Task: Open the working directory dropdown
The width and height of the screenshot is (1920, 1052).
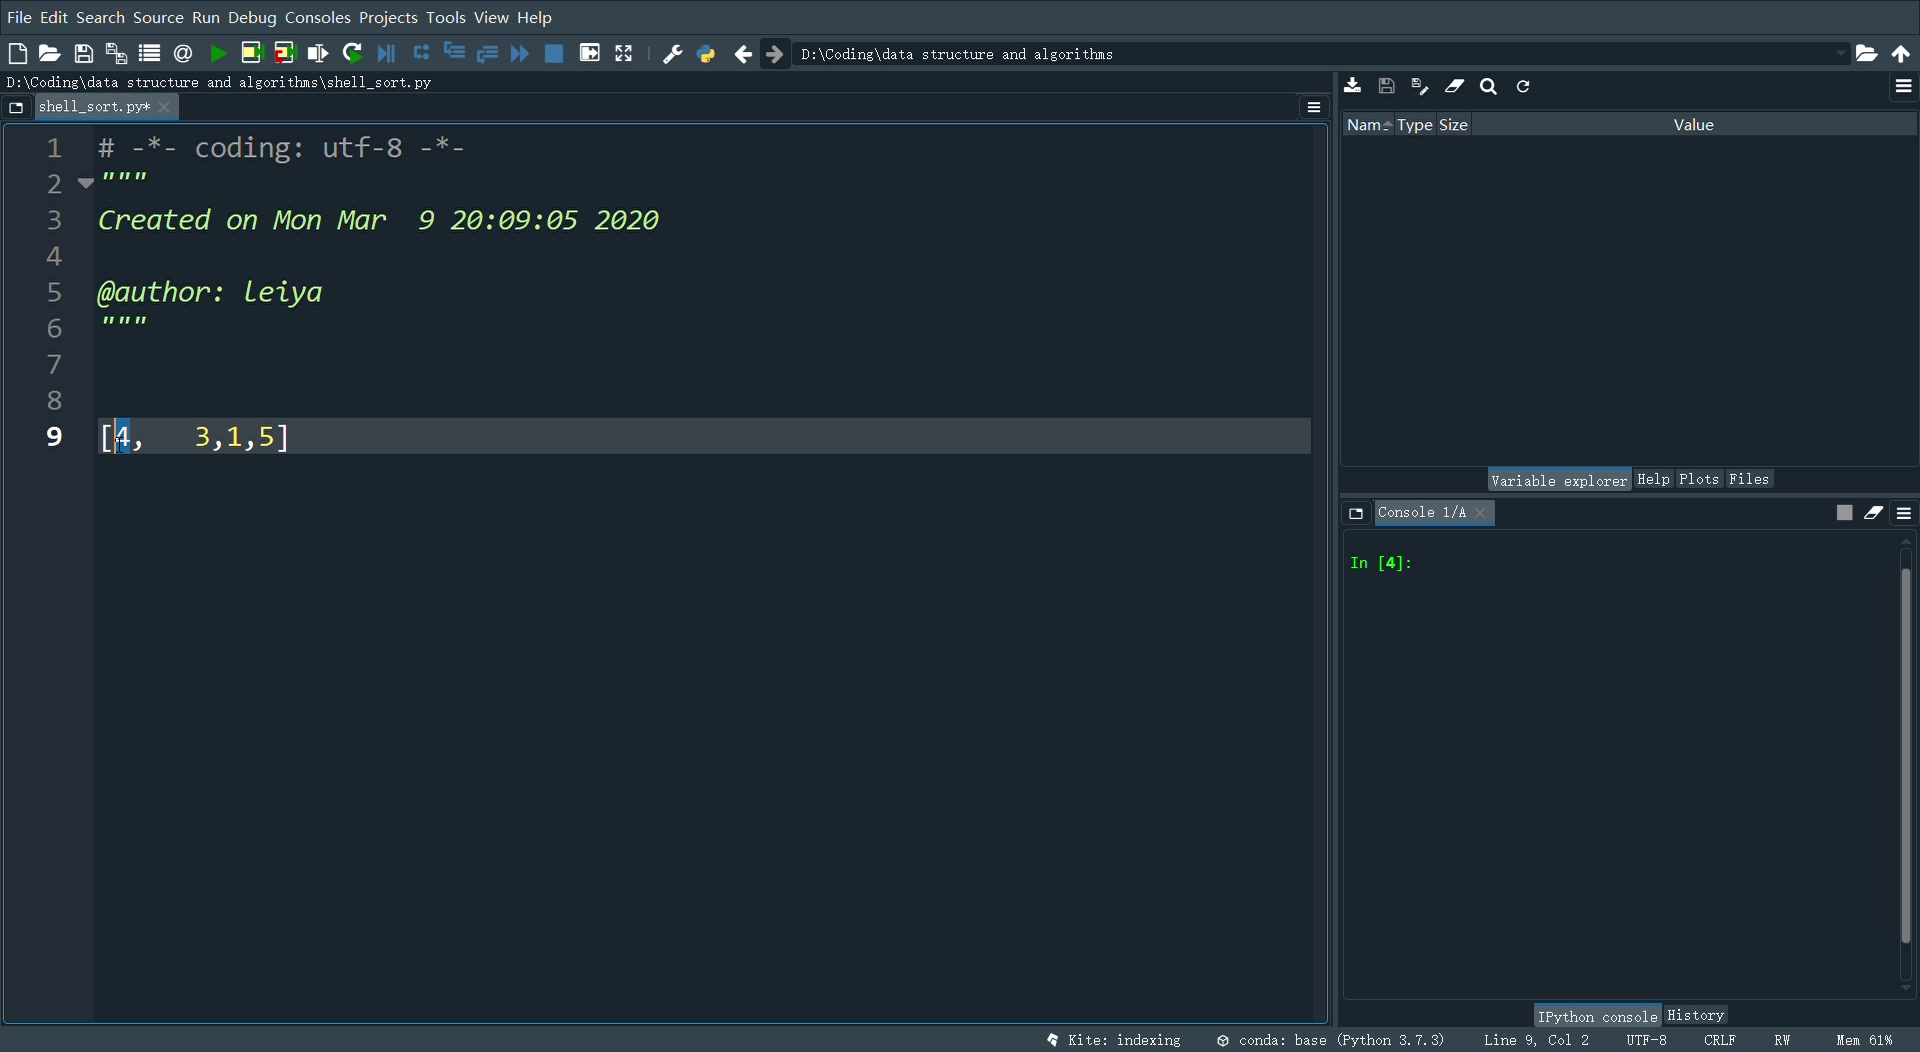Action: (x=1839, y=53)
